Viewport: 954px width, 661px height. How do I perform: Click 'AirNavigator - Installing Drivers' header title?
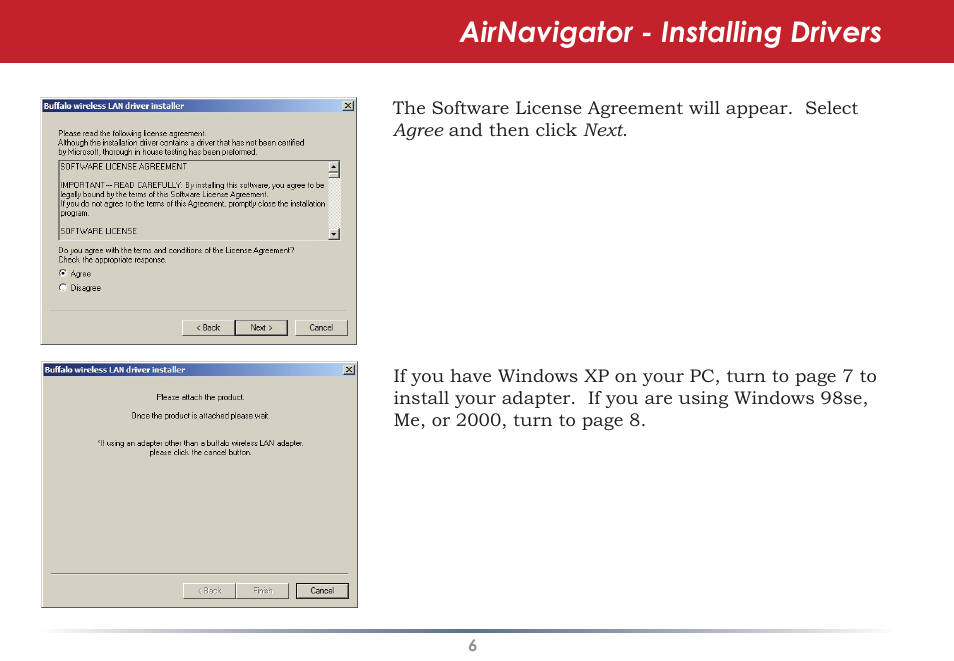[x=670, y=32]
